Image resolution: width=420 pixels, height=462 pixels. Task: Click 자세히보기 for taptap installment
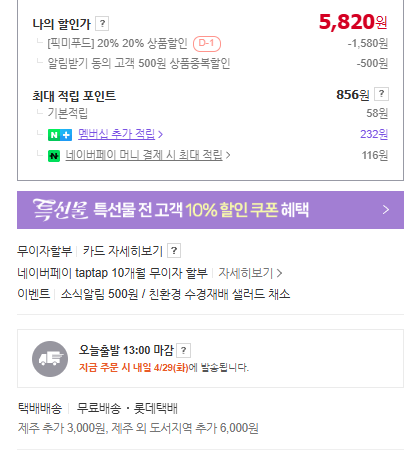point(250,273)
